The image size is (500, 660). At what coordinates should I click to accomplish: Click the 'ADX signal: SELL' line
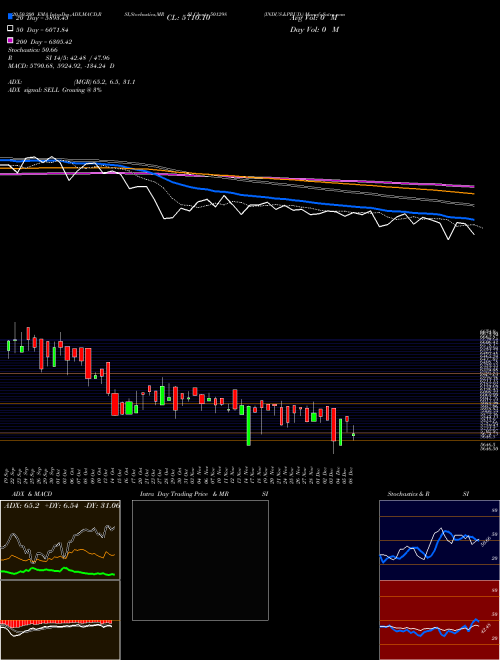click(x=55, y=90)
